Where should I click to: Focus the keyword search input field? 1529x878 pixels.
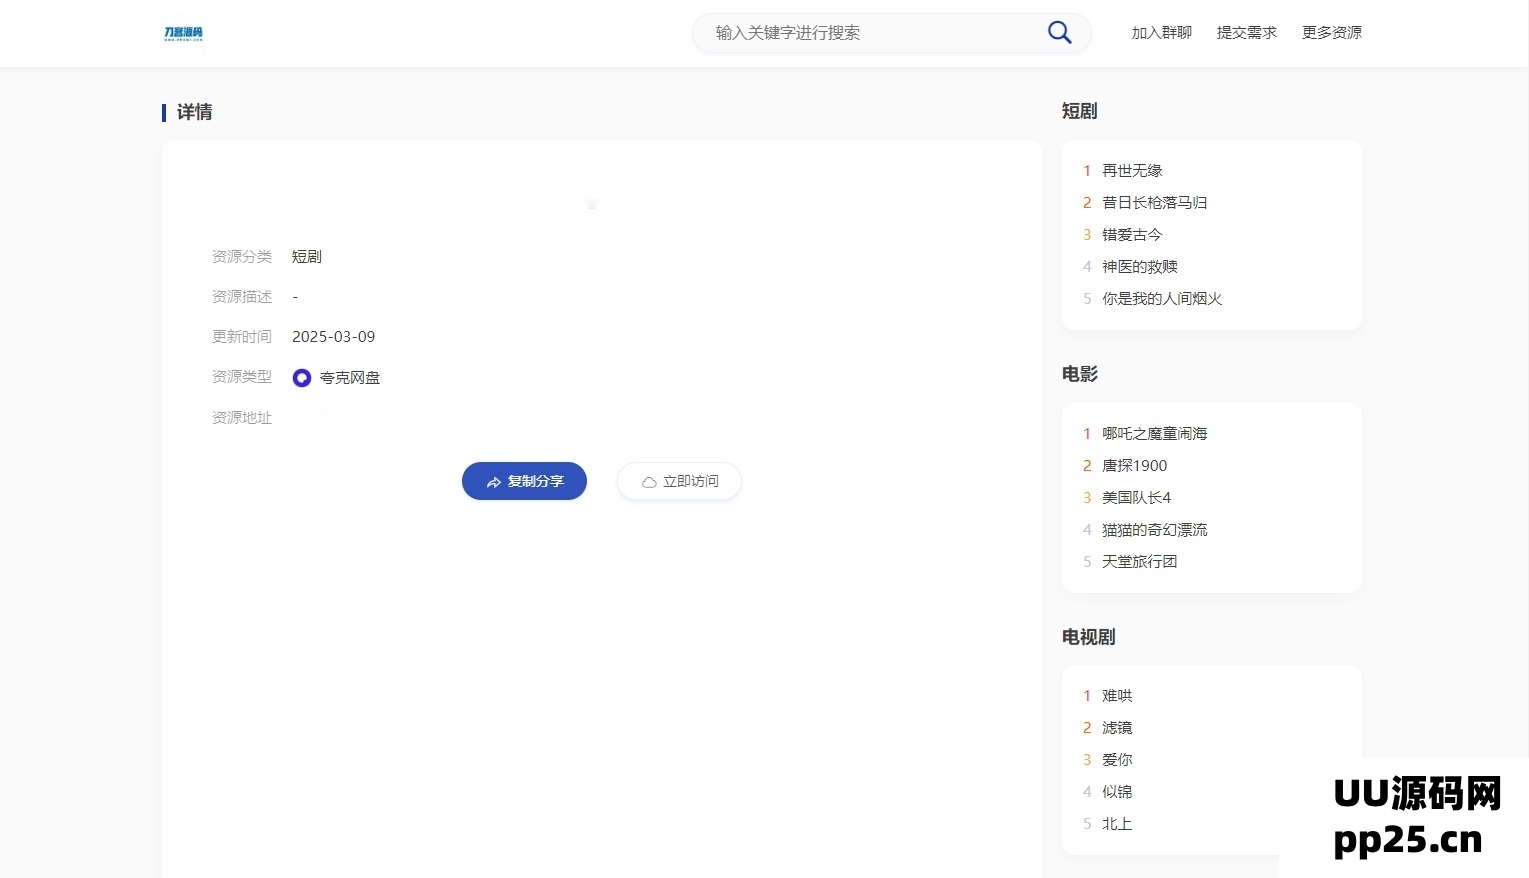pyautogui.click(x=870, y=33)
